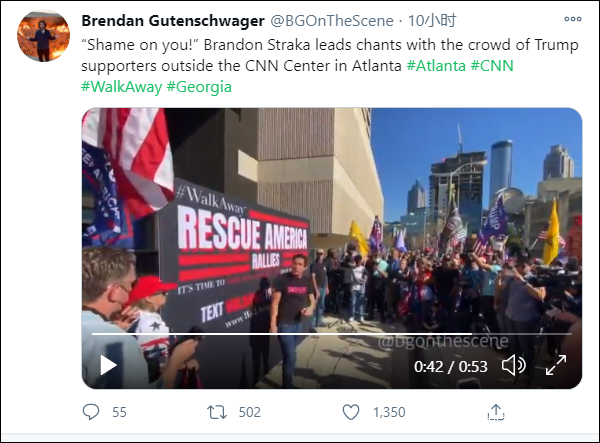Open the #CNN hashtag
600x443 pixels.
492,66
